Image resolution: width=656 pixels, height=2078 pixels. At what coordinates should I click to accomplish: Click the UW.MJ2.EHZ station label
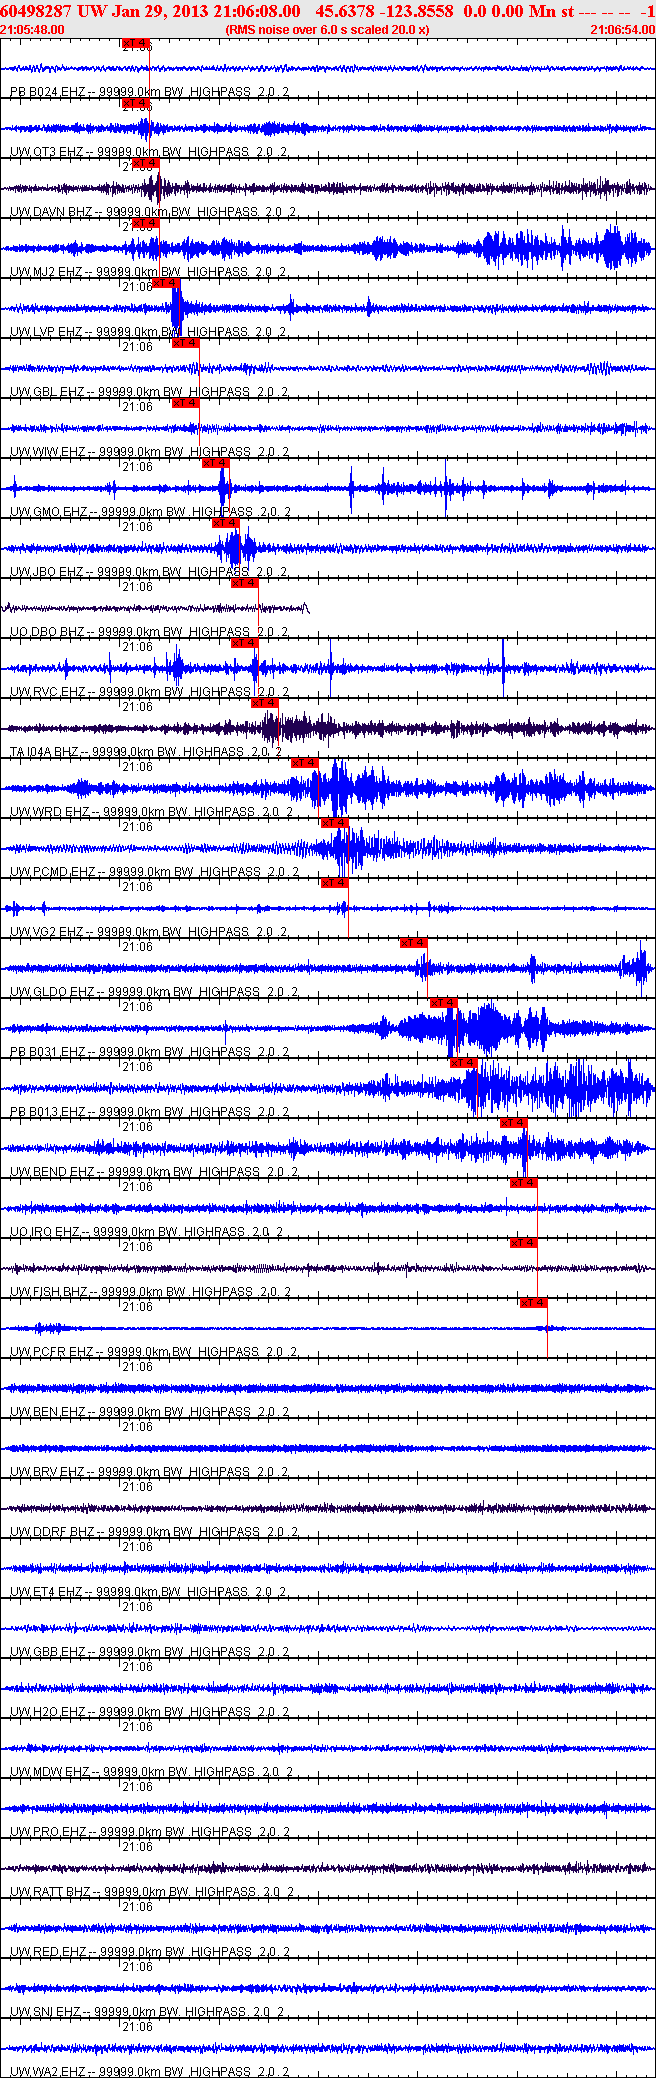click(46, 272)
